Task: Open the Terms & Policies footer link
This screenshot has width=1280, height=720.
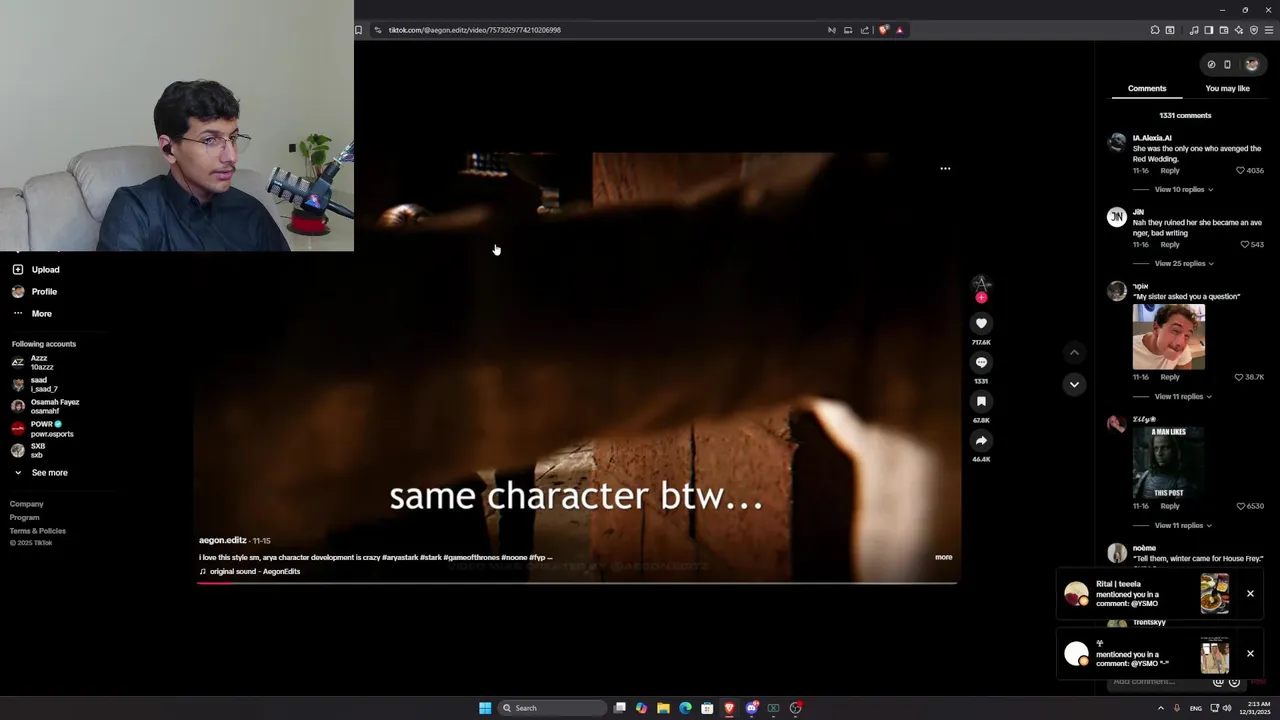Action: coord(38,530)
